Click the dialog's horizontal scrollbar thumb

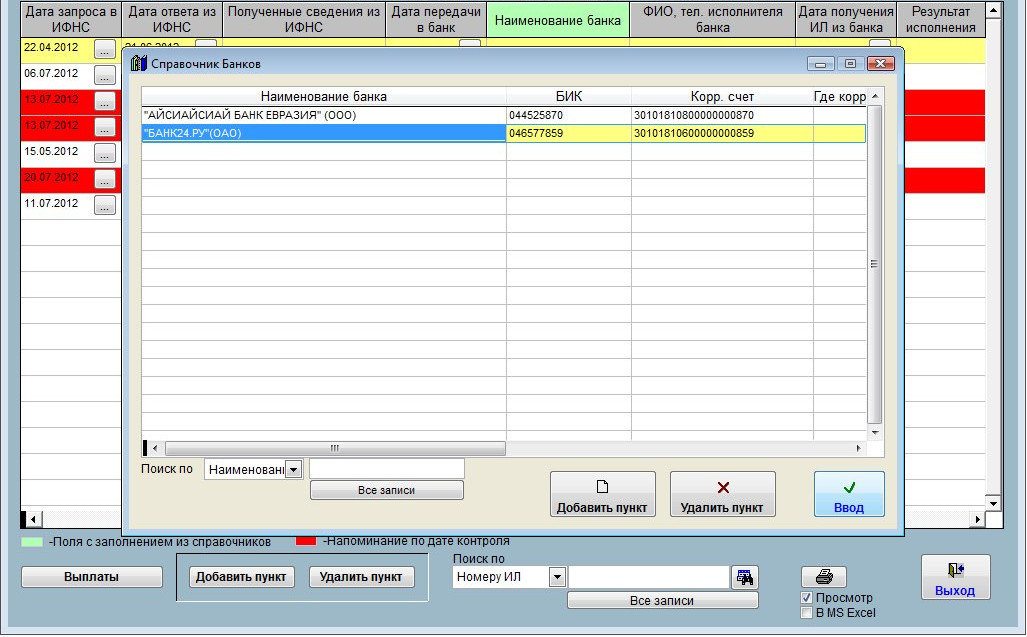click(x=334, y=448)
